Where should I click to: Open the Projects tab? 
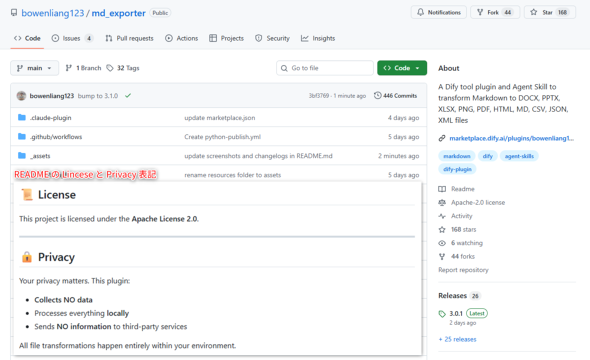pos(227,38)
